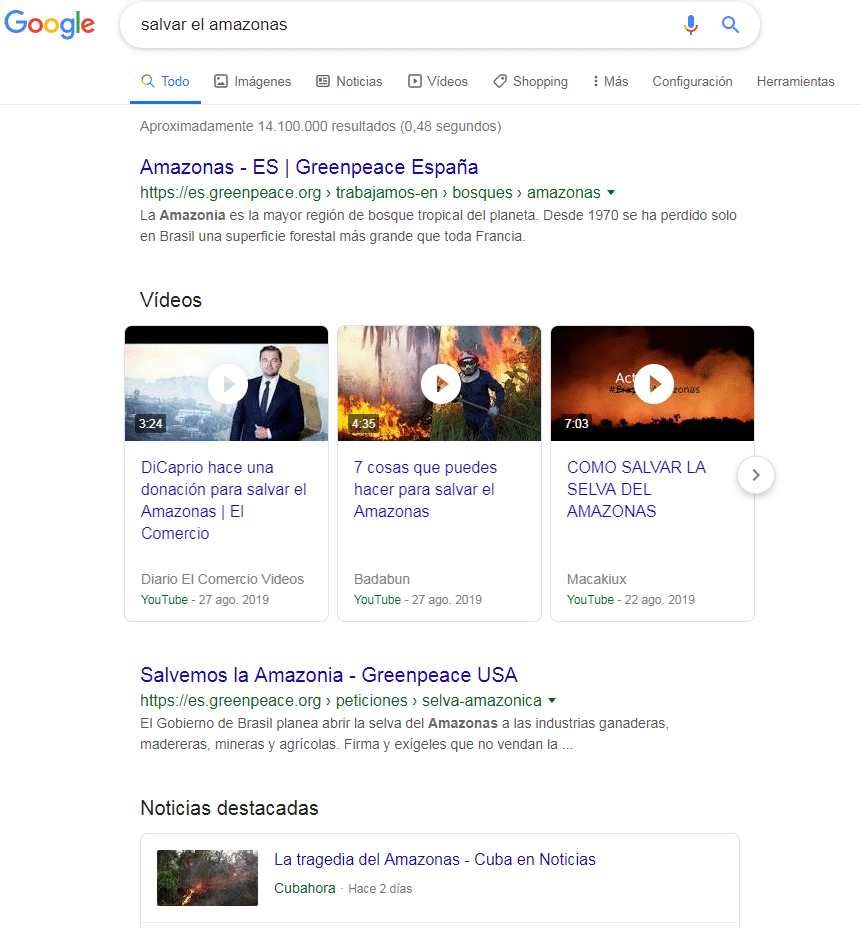Open 7 cosas que puedes hacer title
The image size is (861, 928).
pyautogui.click(x=425, y=489)
